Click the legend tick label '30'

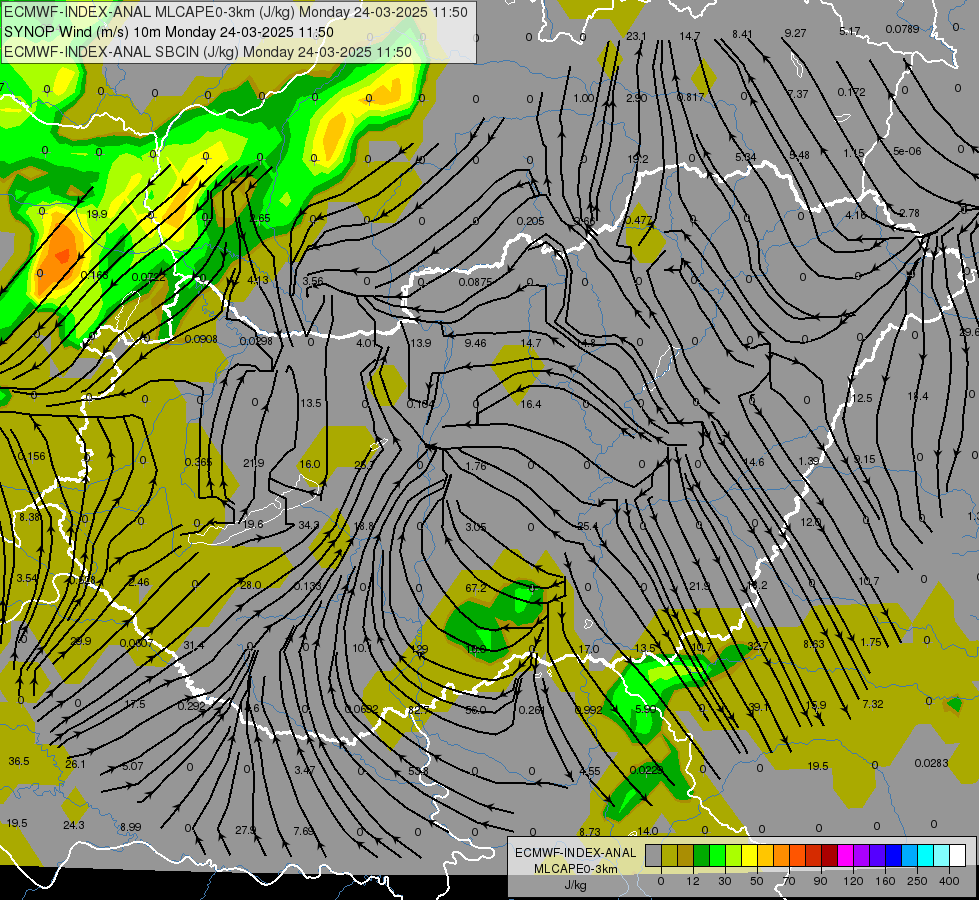tap(724, 881)
